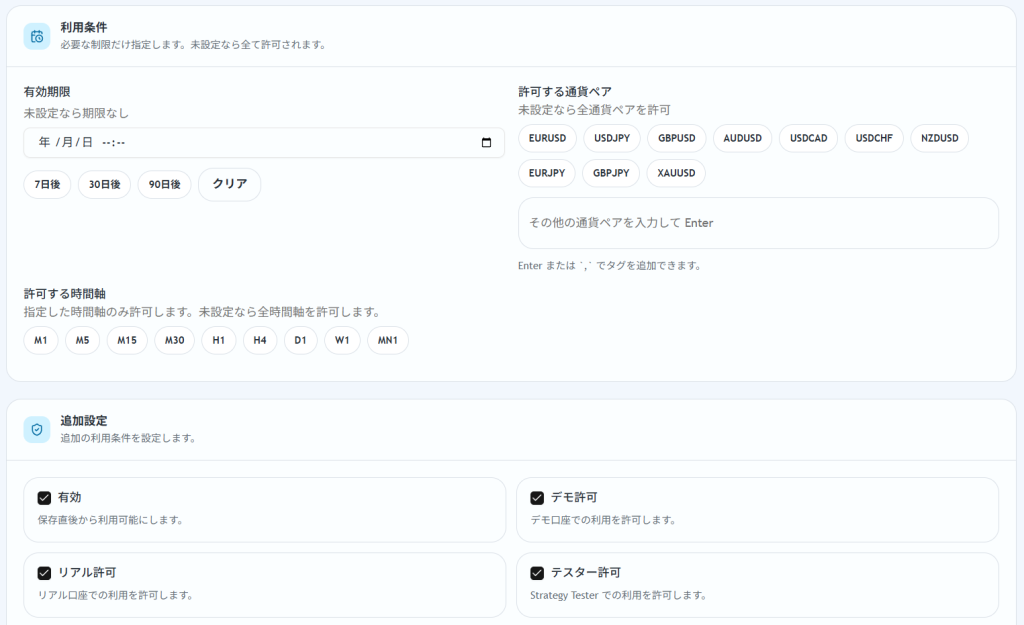Select the M15 timeframe chip
The image size is (1024, 625).
127,341
